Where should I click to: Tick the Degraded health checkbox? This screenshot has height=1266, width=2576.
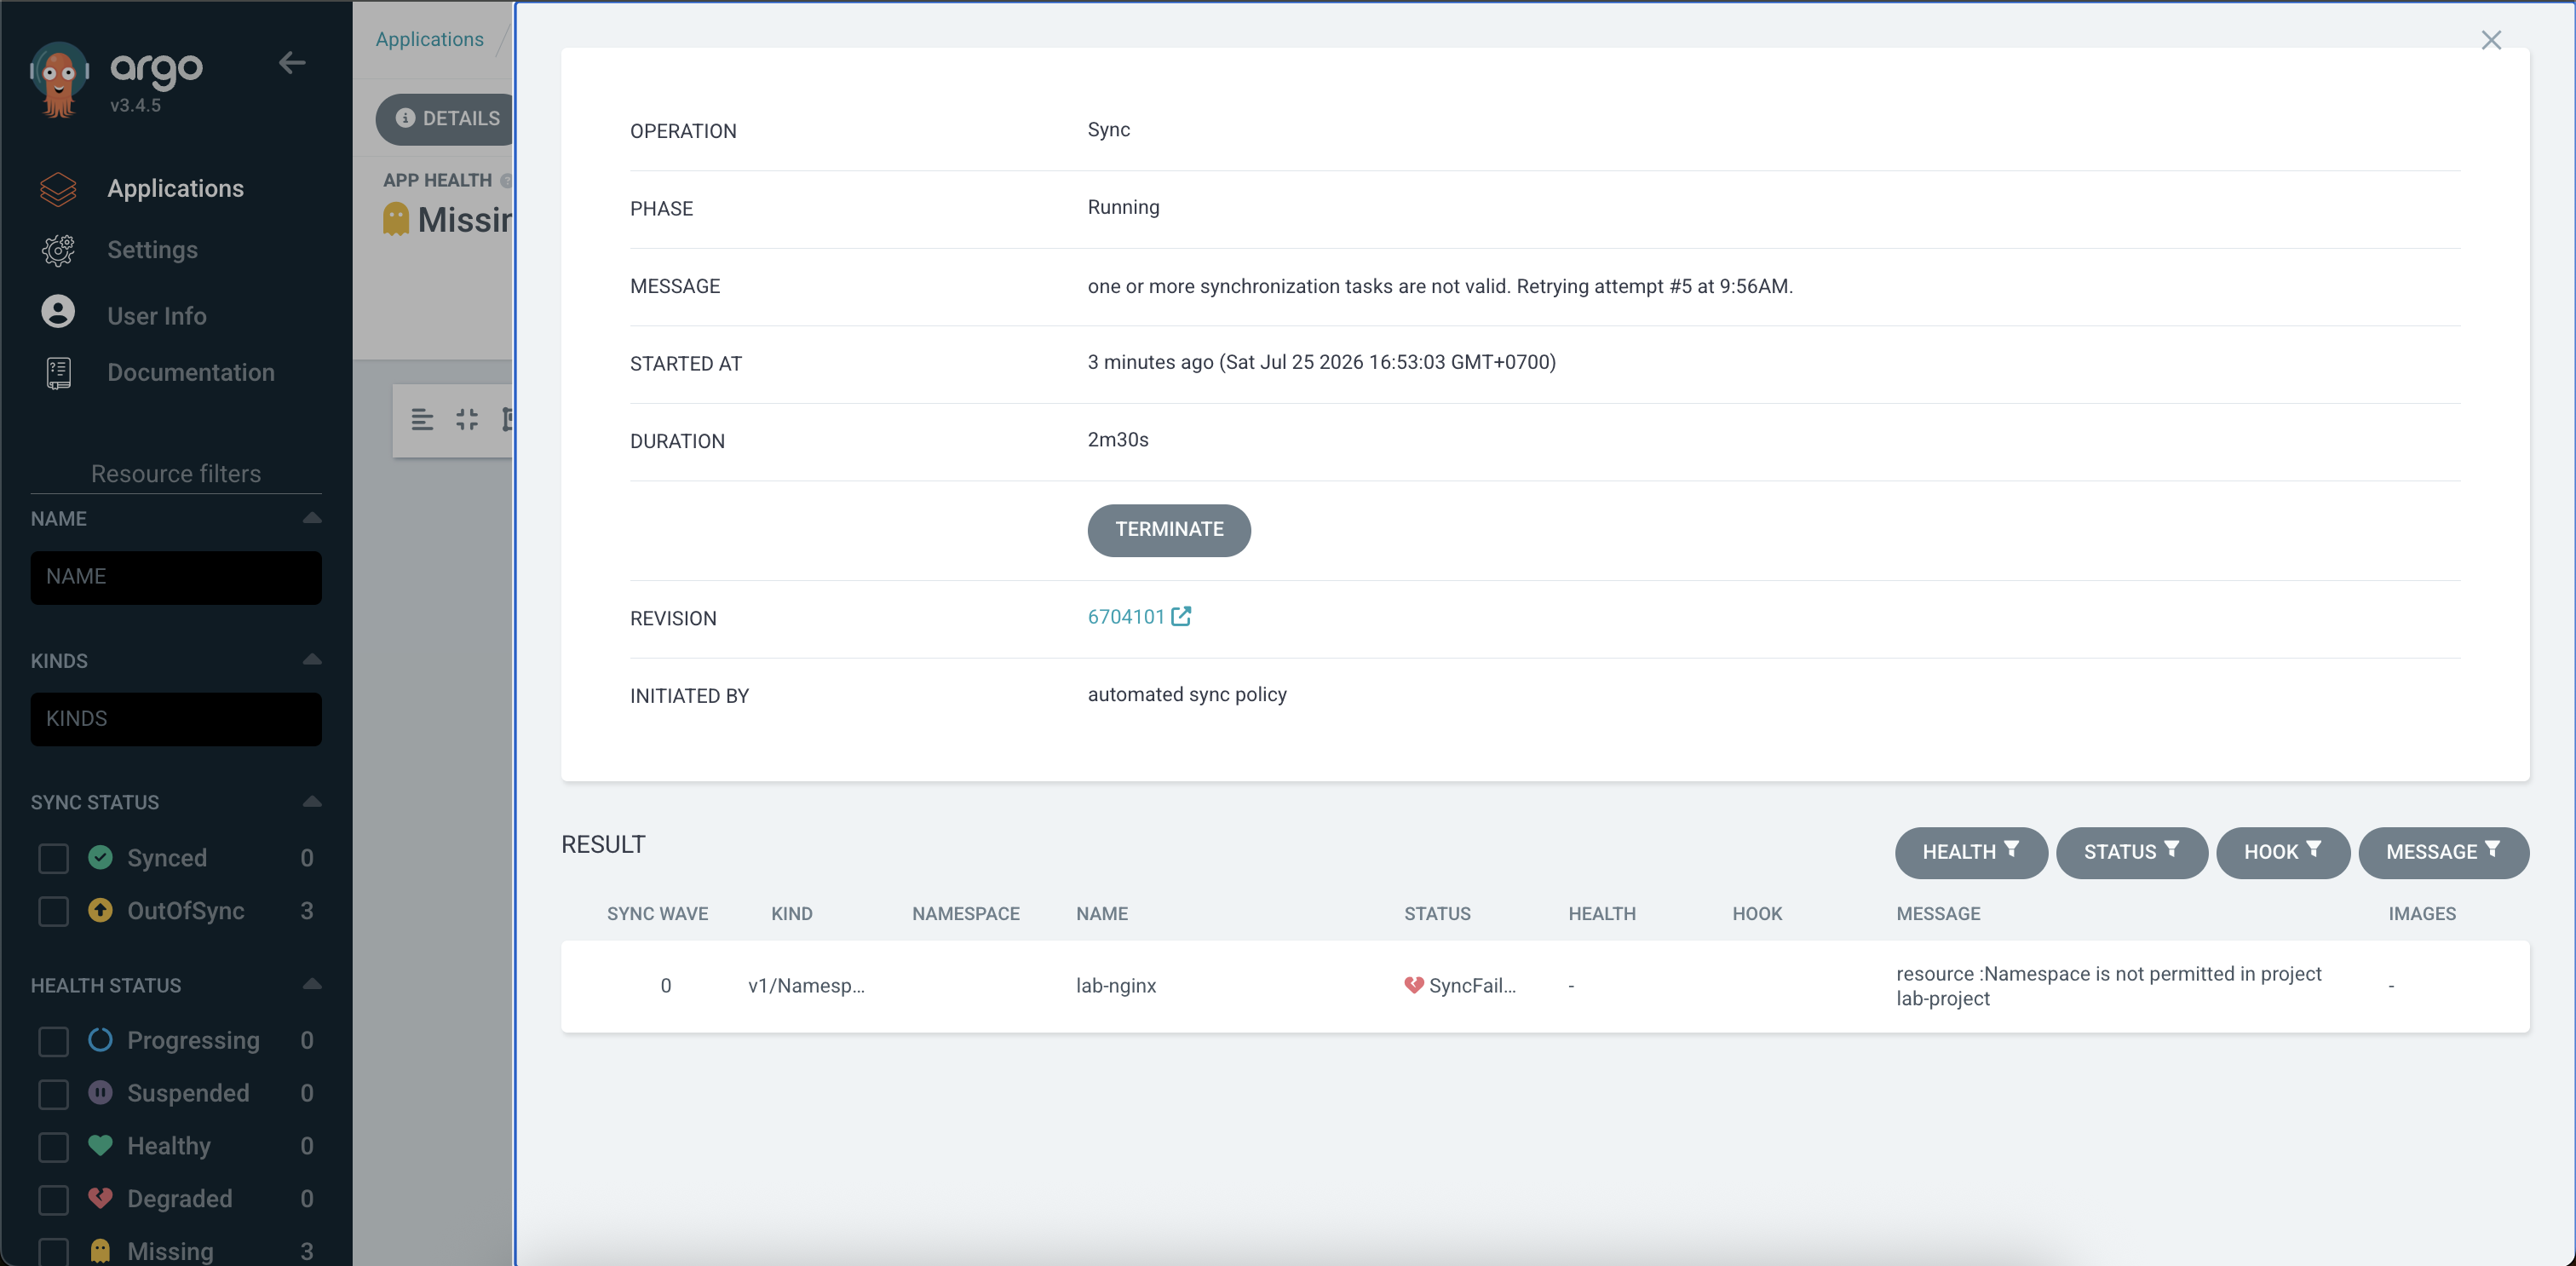[53, 1200]
